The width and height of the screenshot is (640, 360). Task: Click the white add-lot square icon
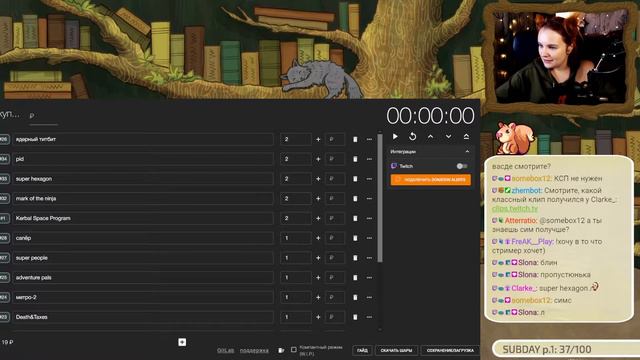coord(182,342)
